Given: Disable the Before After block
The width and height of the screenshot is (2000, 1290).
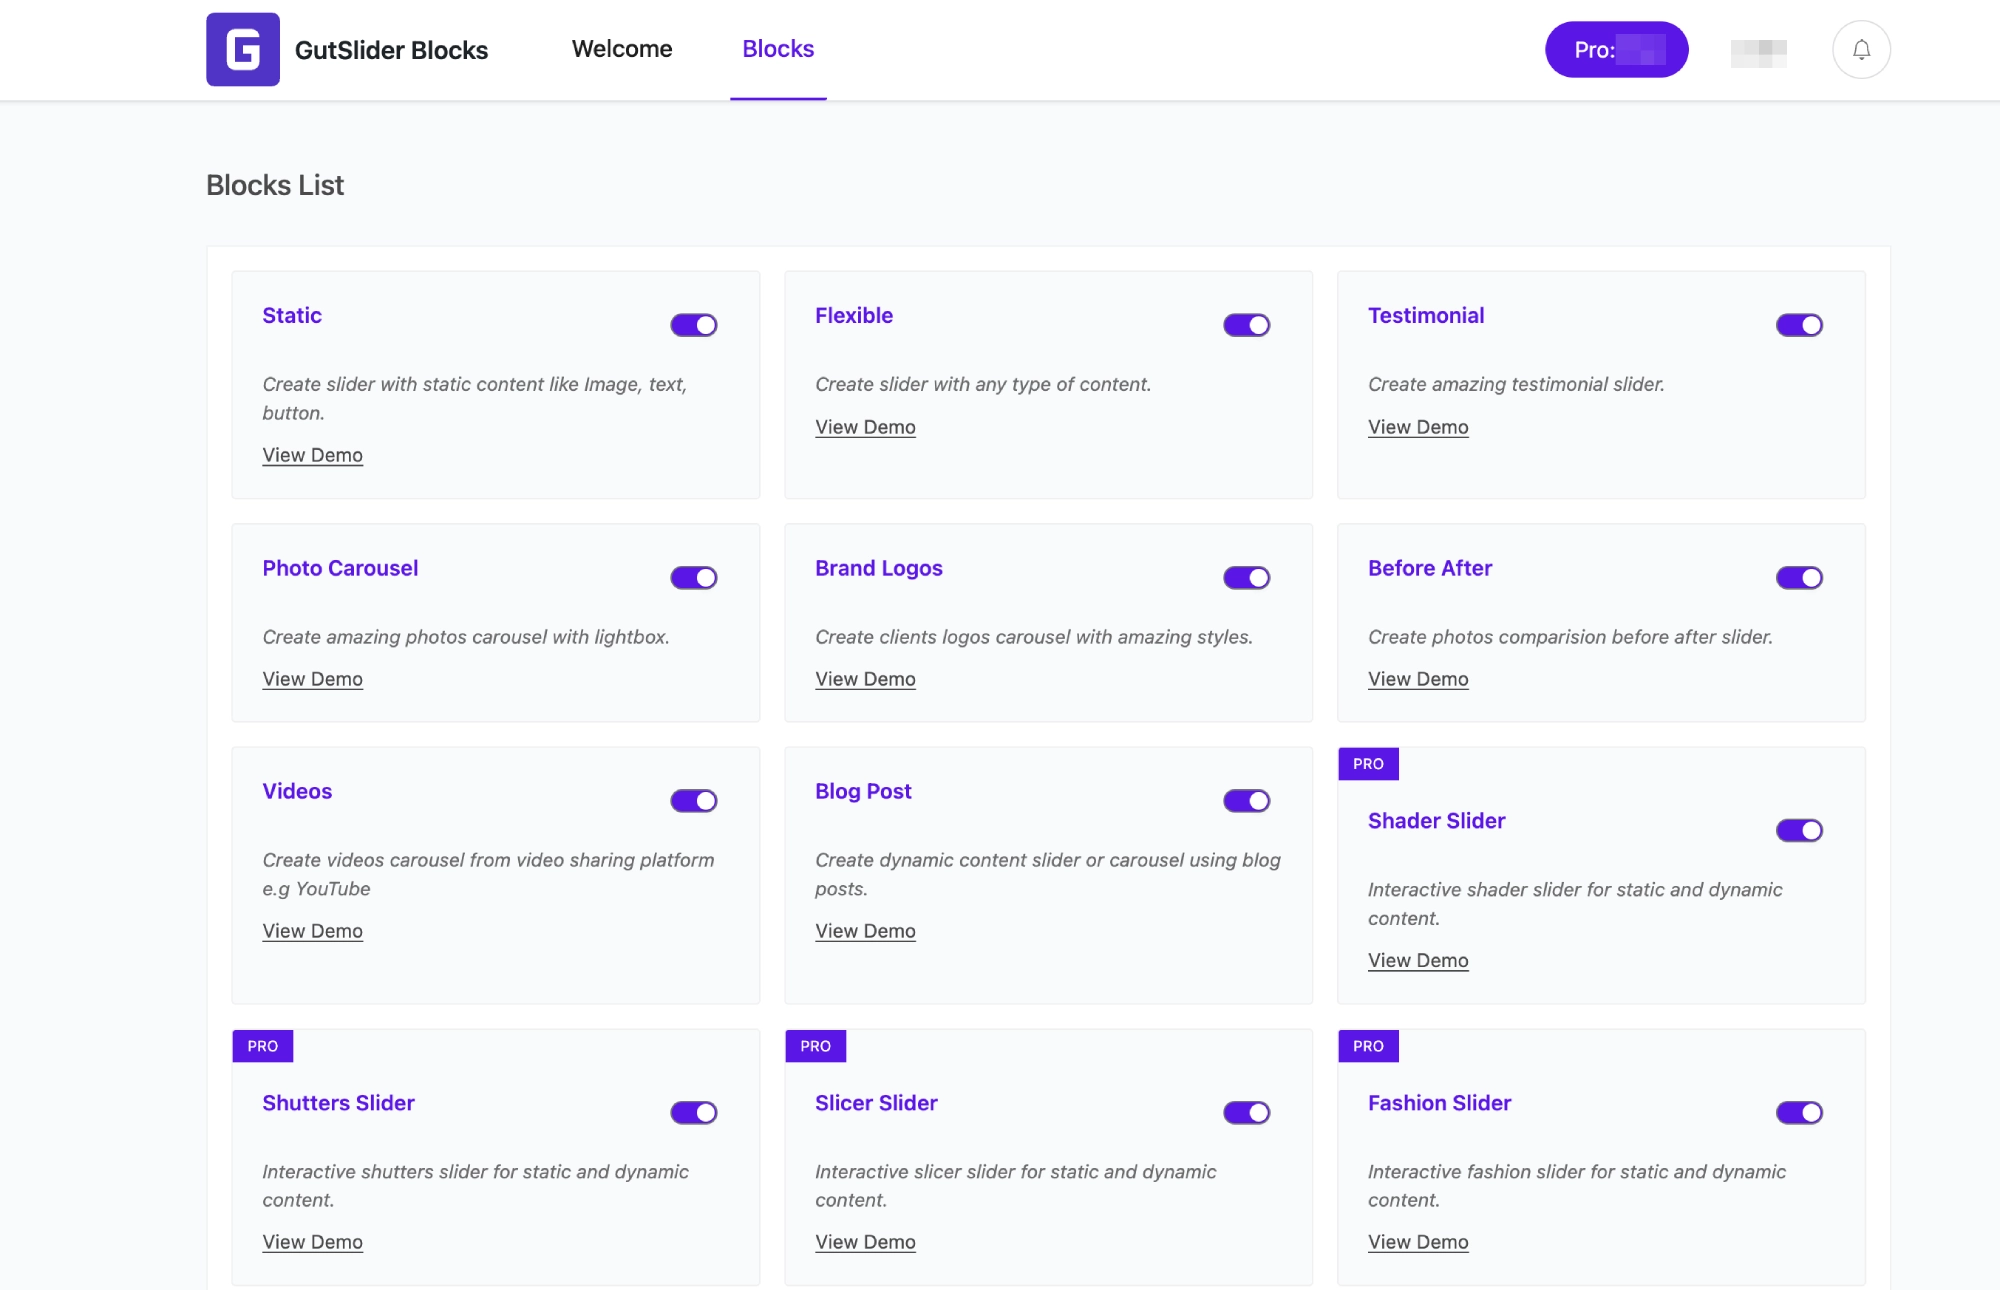Looking at the screenshot, I should pyautogui.click(x=1799, y=577).
